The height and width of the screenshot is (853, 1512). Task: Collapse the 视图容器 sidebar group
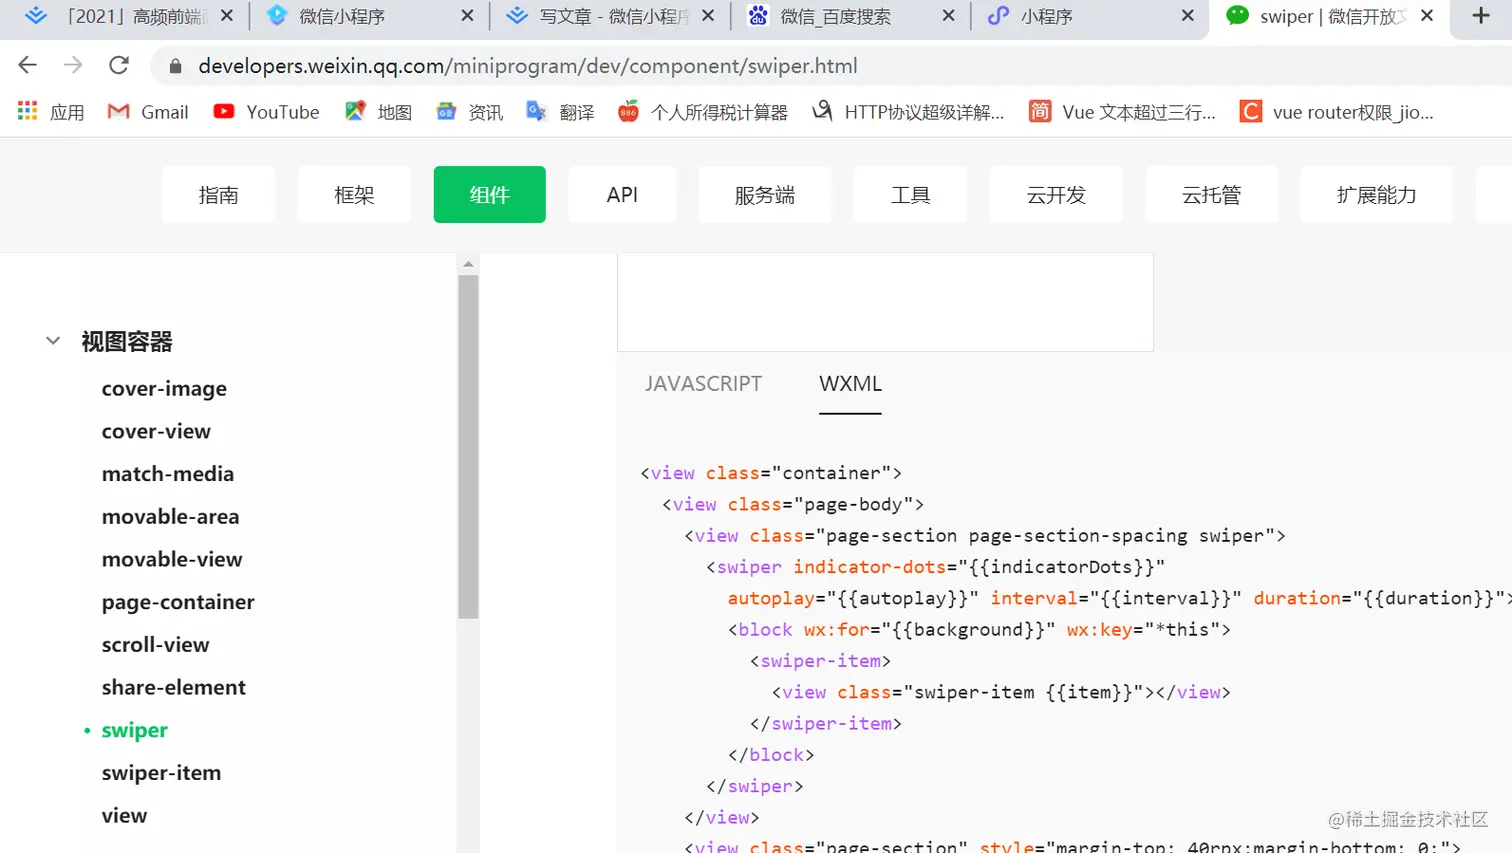(53, 341)
